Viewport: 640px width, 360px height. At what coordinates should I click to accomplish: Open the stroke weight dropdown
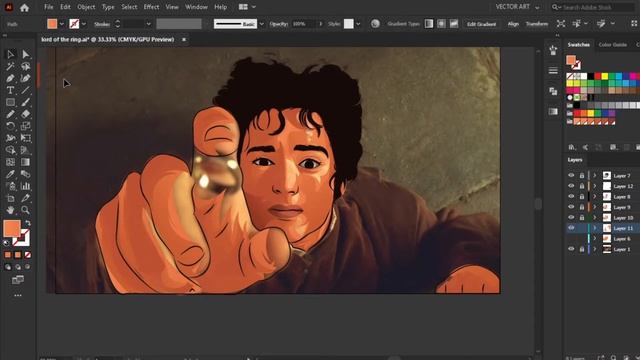pyautogui.click(x=149, y=24)
